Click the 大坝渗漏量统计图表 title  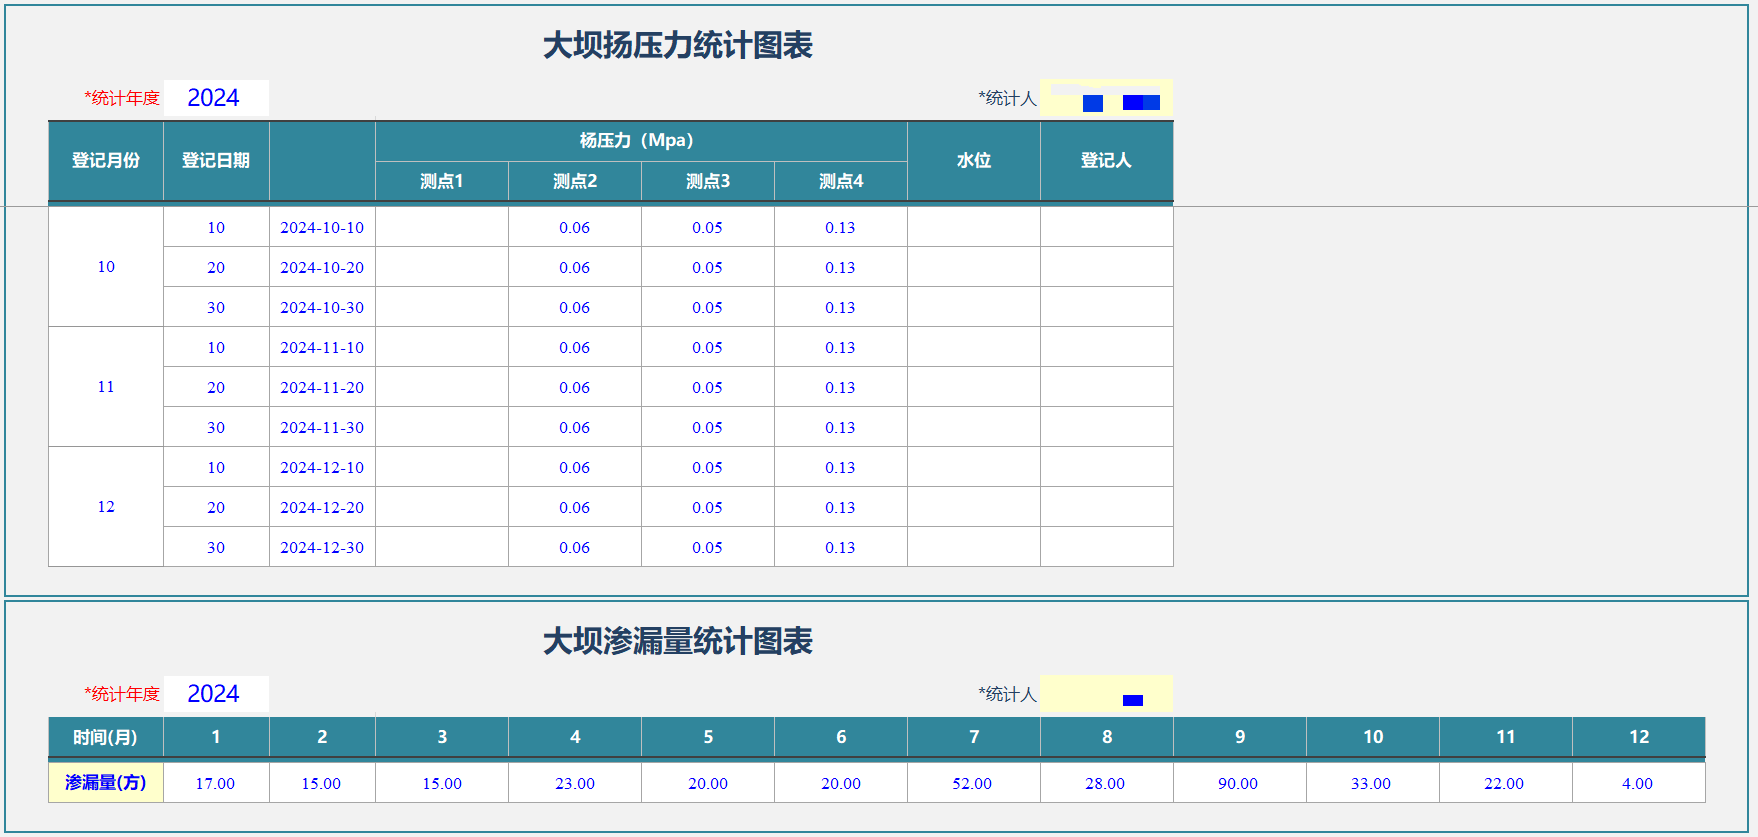[678, 641]
